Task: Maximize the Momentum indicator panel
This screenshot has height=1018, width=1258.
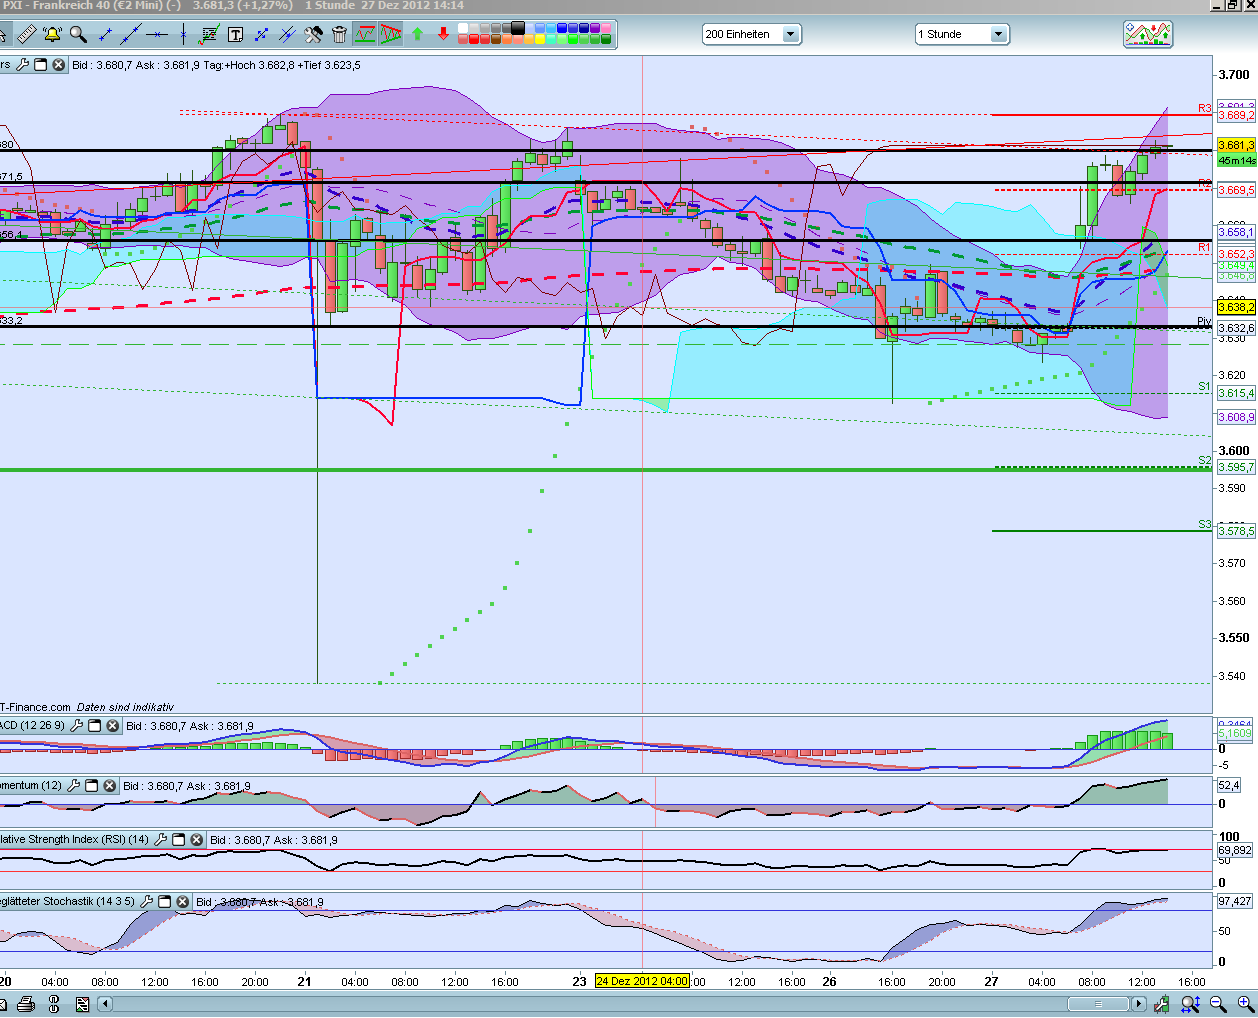Action: click(92, 786)
